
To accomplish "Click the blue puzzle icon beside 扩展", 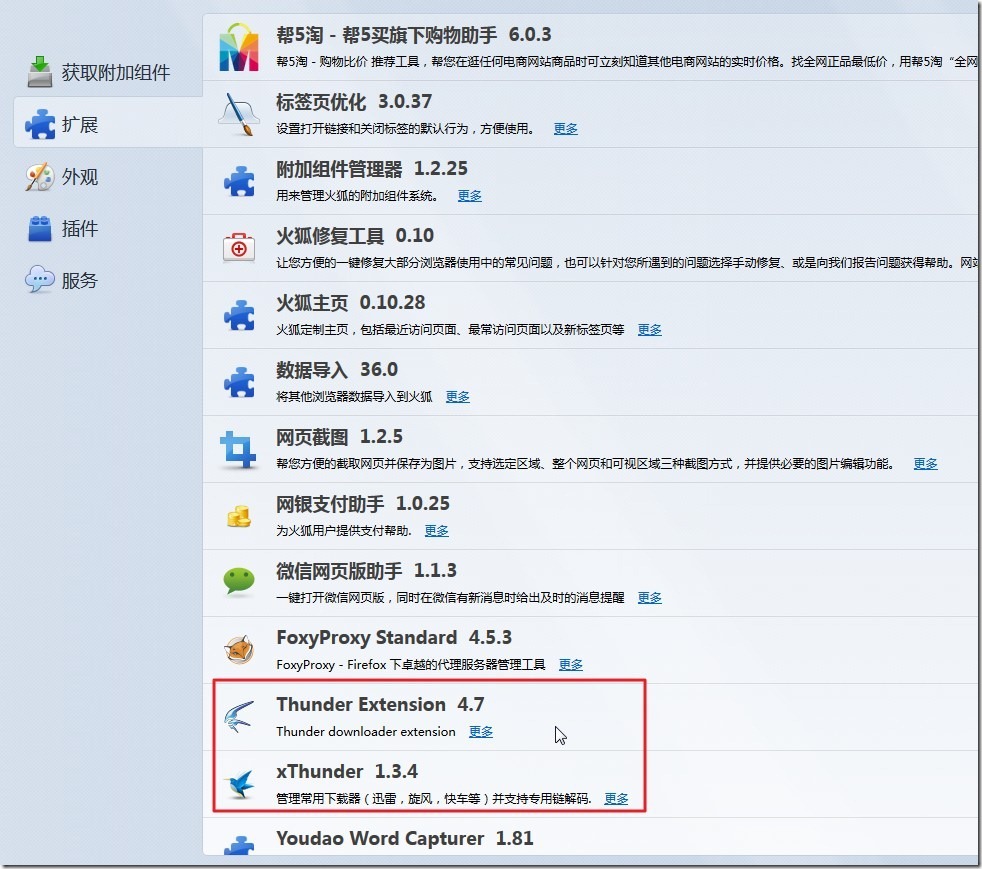I will [x=39, y=124].
